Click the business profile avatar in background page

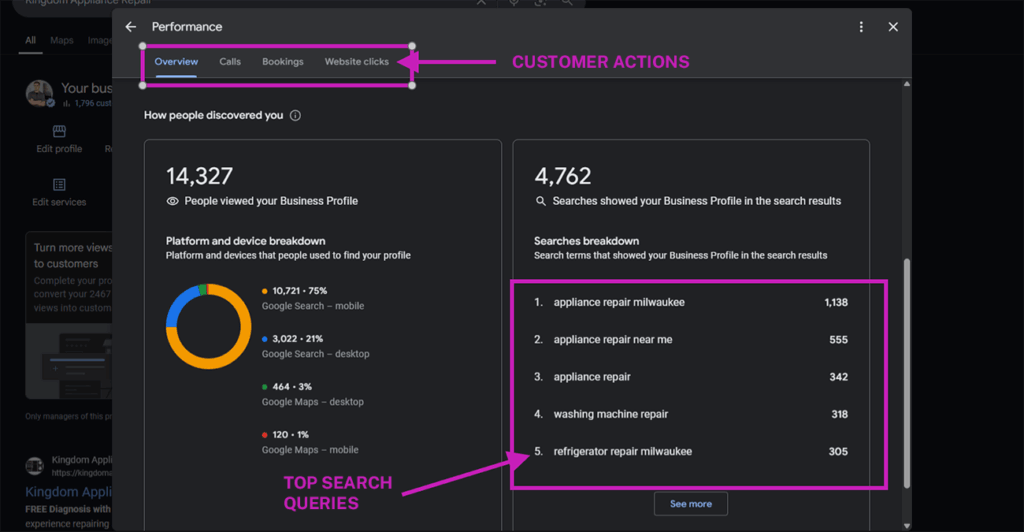click(39, 93)
